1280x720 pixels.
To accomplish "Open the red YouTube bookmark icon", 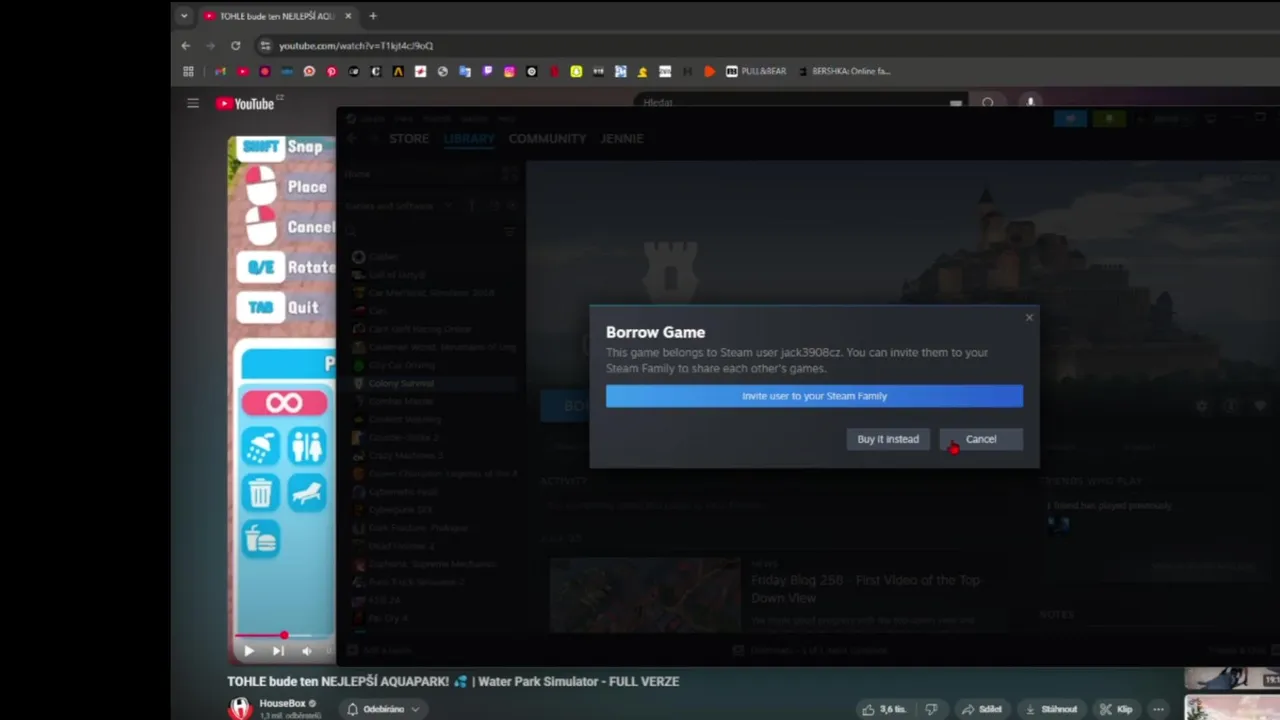I will pos(242,71).
